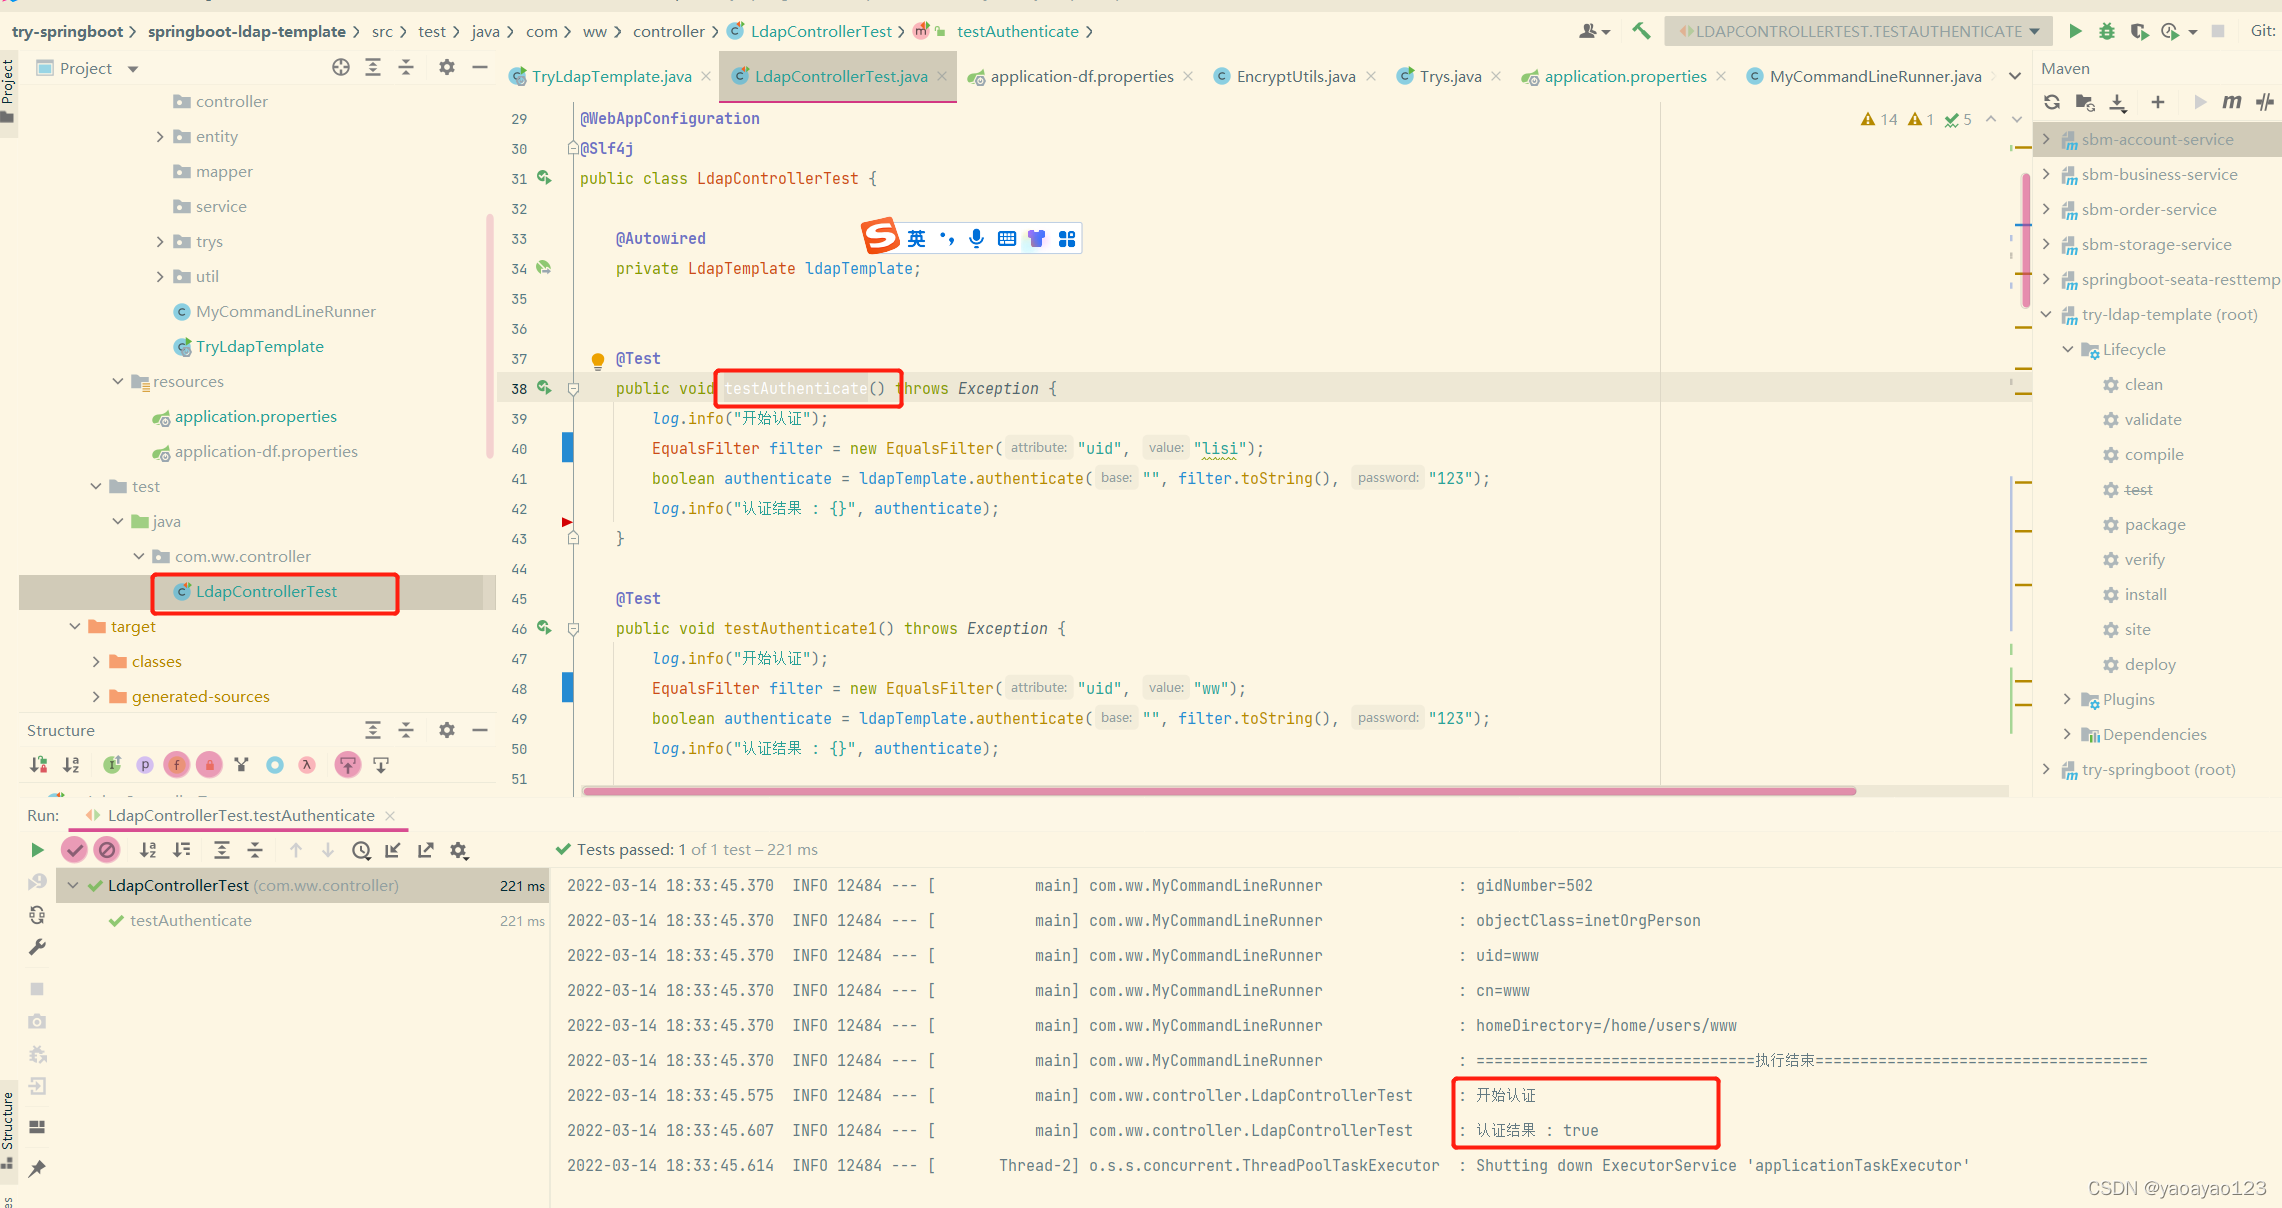Image resolution: width=2282 pixels, height=1208 pixels.
Task: Run the Maven install lifecycle goal
Action: point(2145,594)
